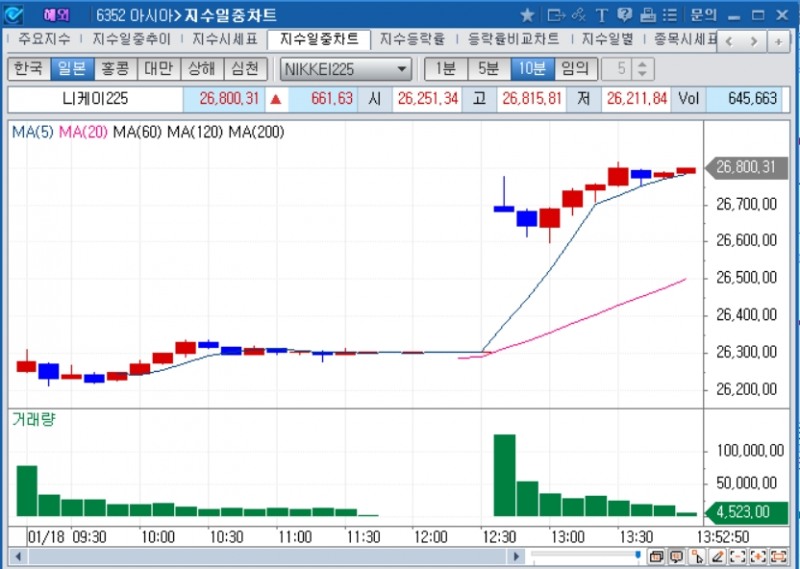This screenshot has height=569, width=800.
Task: Click the MA(60) legend label
Action: click(x=137, y=133)
